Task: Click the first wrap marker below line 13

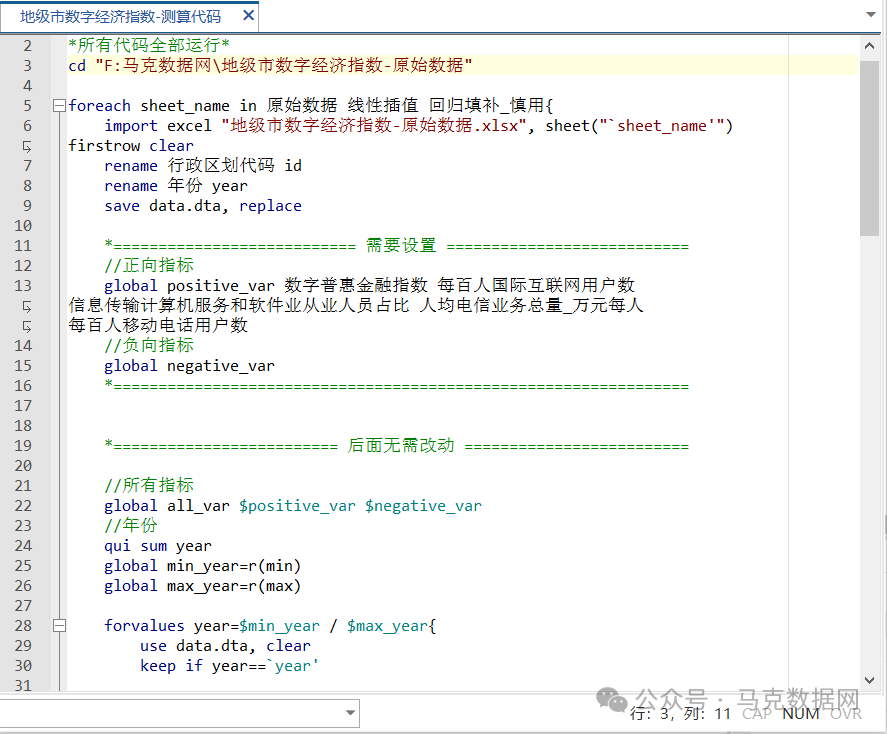Action: click(x=27, y=306)
